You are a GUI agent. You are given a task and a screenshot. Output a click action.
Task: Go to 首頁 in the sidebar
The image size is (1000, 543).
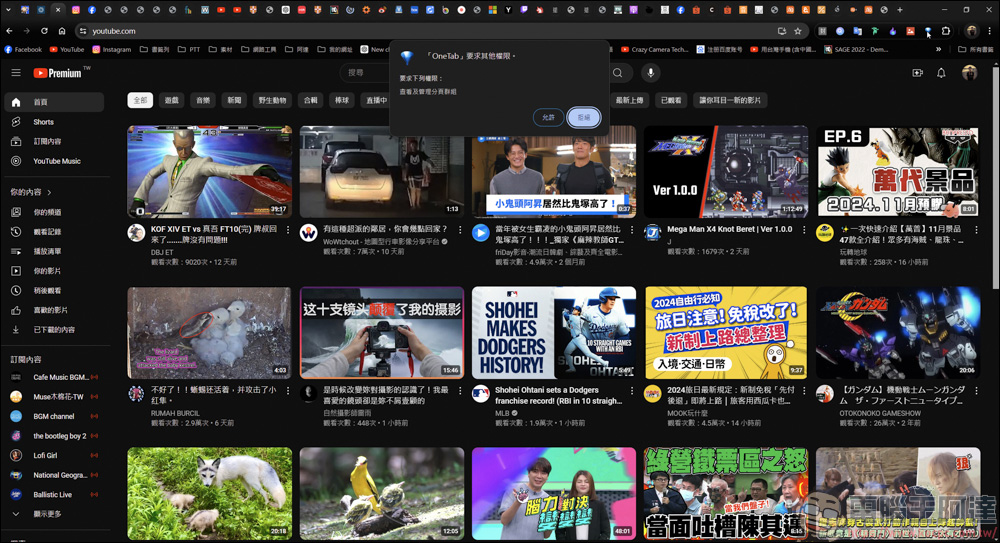point(54,102)
